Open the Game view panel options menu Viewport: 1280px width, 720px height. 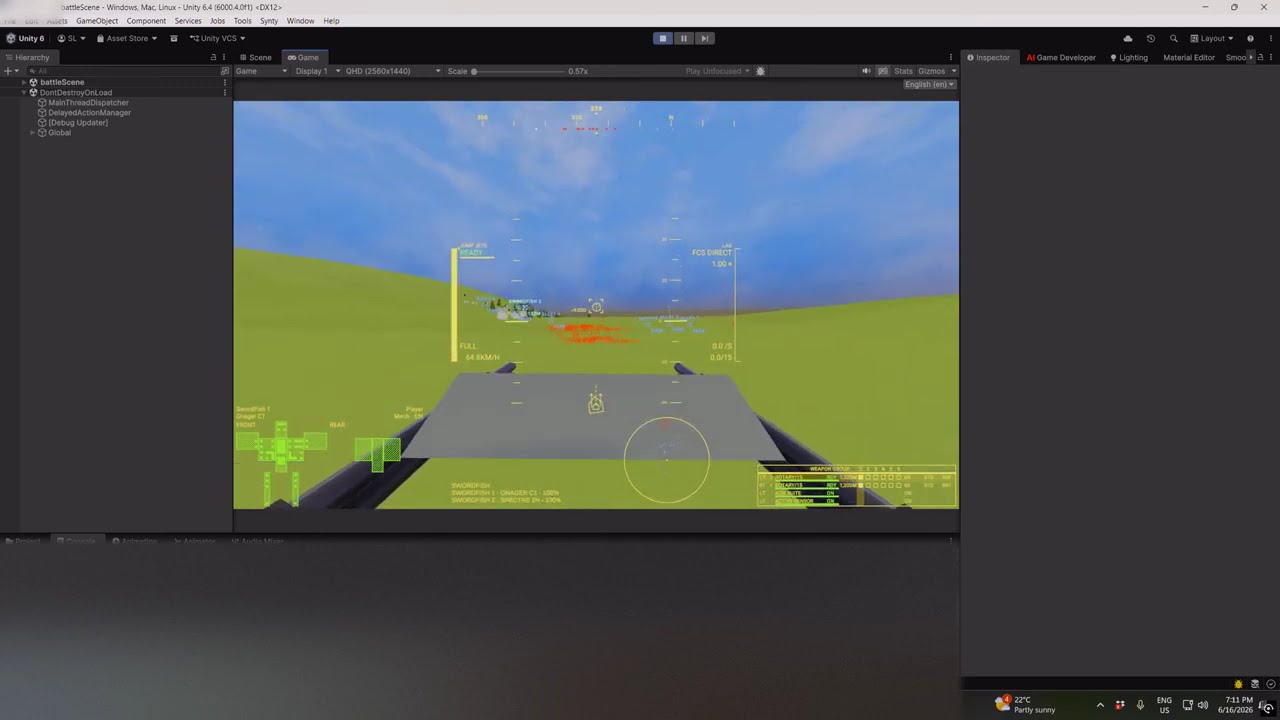951,57
